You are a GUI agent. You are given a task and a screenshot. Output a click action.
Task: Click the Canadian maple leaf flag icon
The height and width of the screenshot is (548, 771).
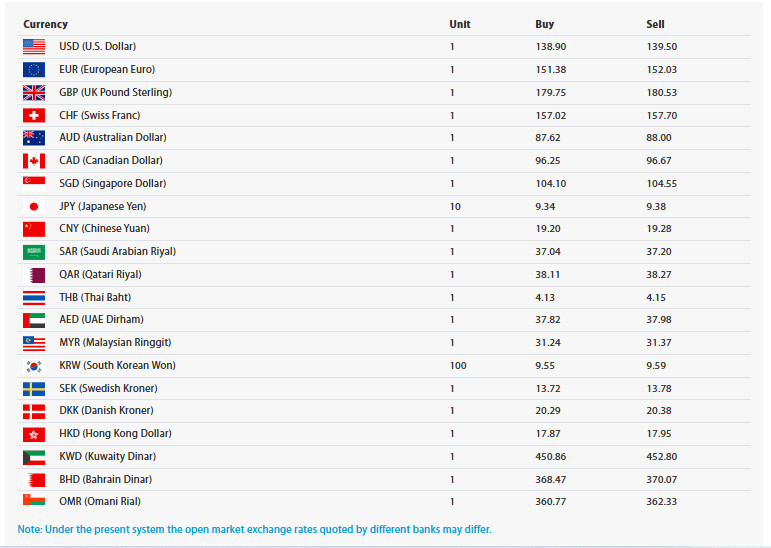point(34,160)
